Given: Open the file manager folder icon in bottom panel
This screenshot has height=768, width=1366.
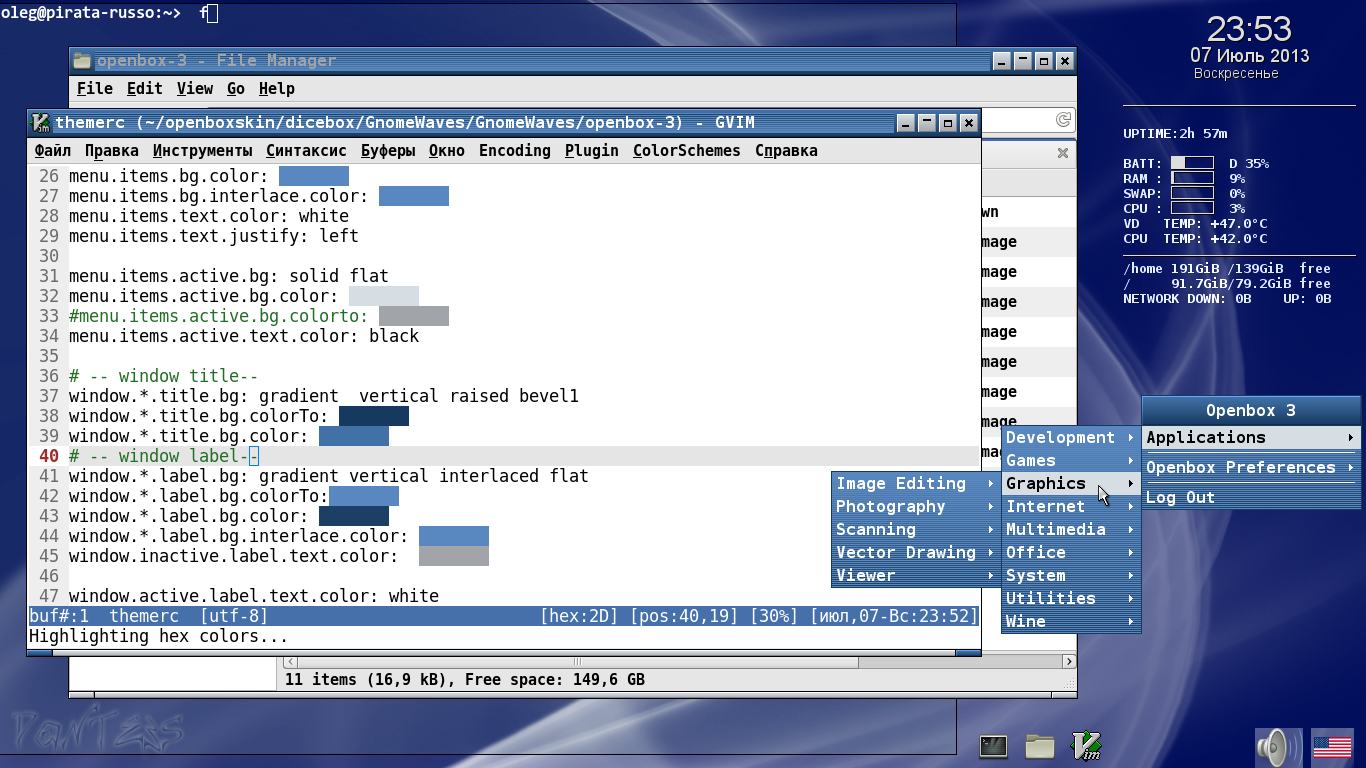Looking at the screenshot, I should click(1040, 746).
